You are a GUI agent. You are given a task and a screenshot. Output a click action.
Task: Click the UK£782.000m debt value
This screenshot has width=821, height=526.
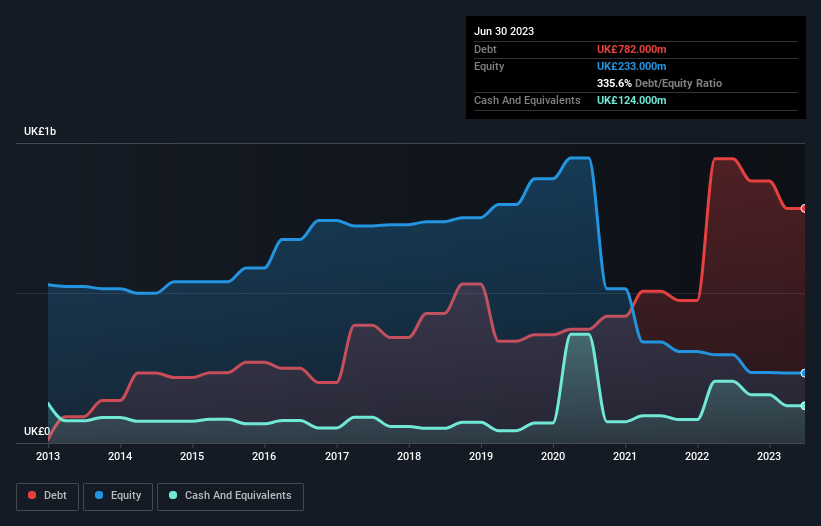631,49
